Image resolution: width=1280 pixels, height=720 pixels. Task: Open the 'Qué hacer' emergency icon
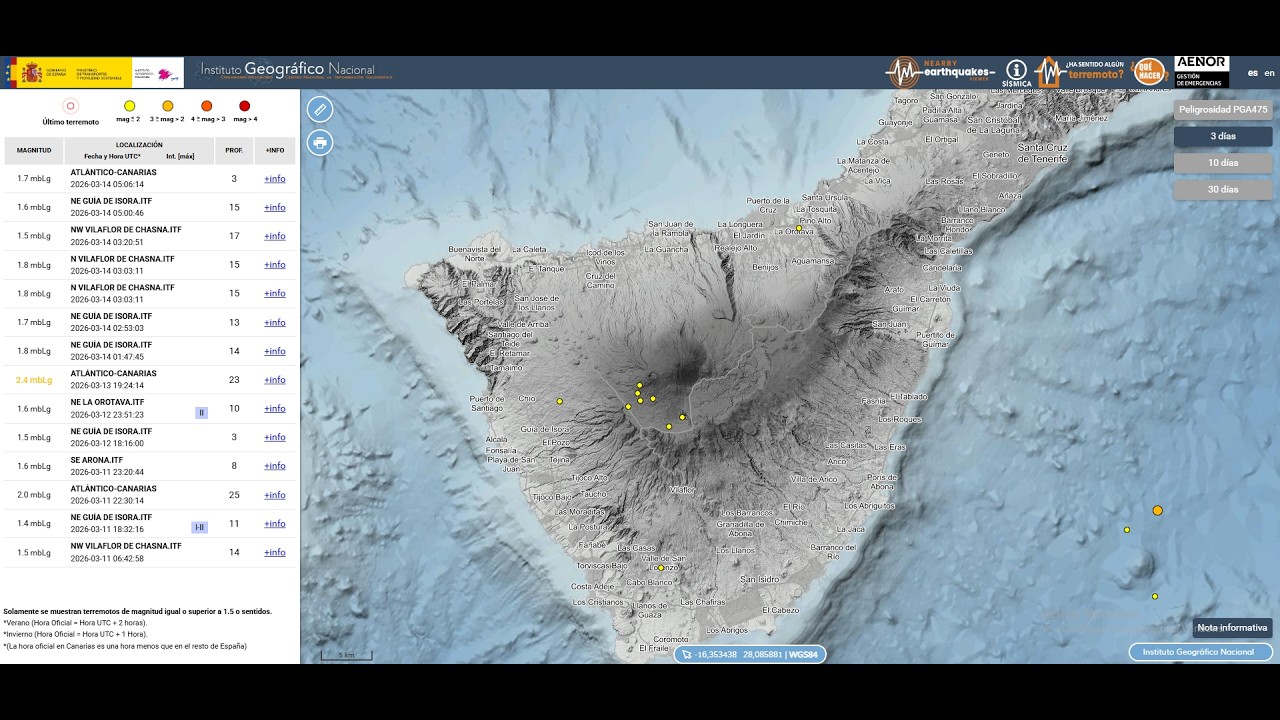click(1149, 72)
